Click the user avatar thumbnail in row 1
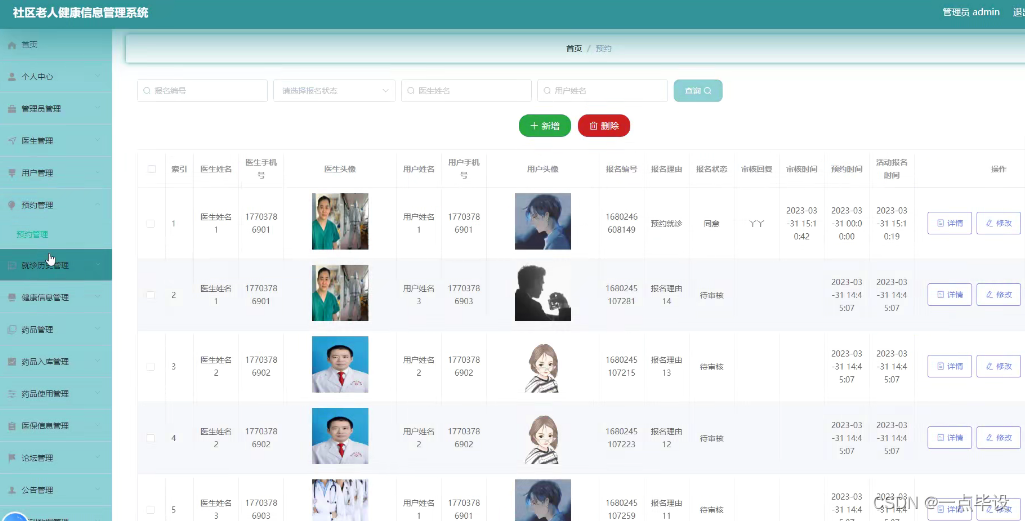 point(543,222)
